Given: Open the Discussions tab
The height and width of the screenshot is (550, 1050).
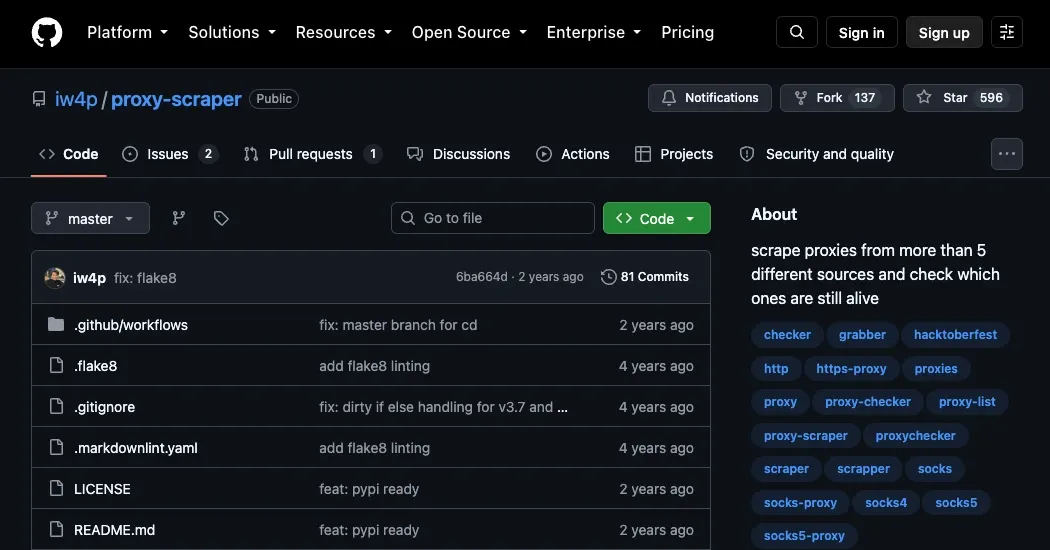Looking at the screenshot, I should tap(459, 154).
